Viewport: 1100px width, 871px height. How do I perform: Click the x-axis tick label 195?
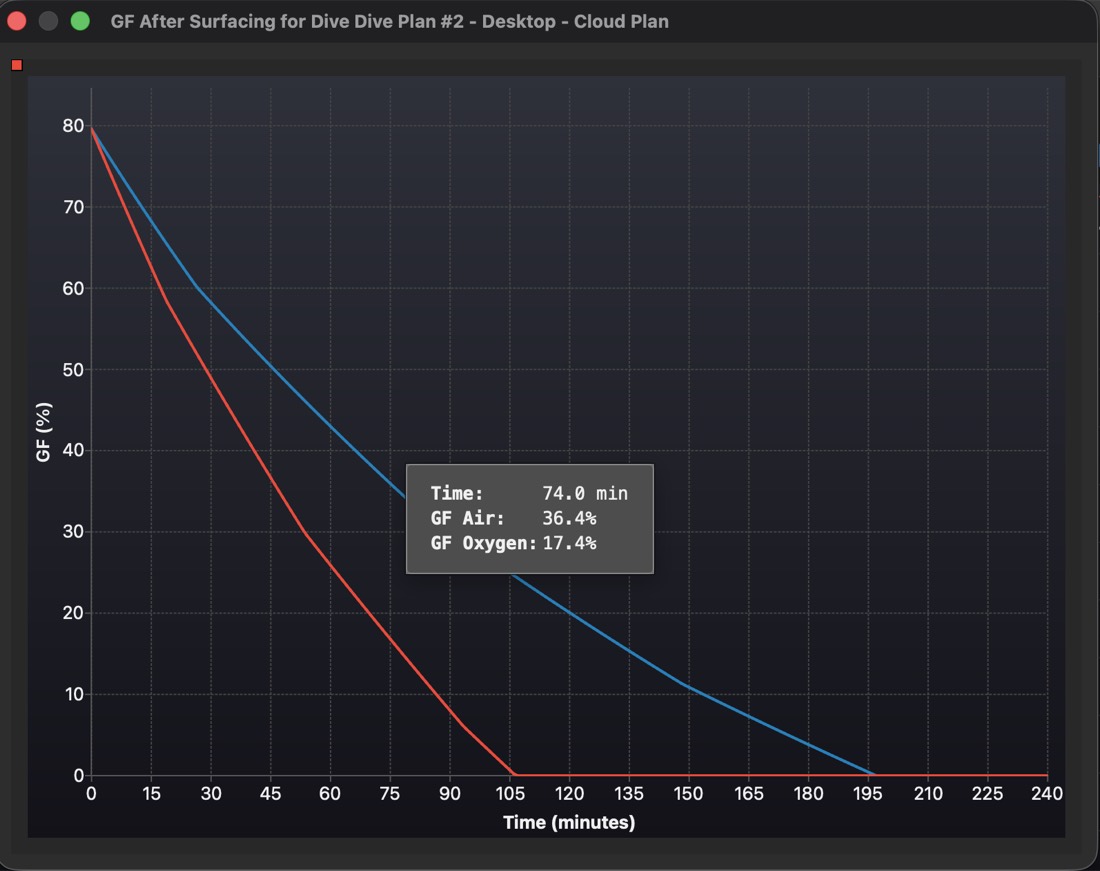click(x=868, y=793)
